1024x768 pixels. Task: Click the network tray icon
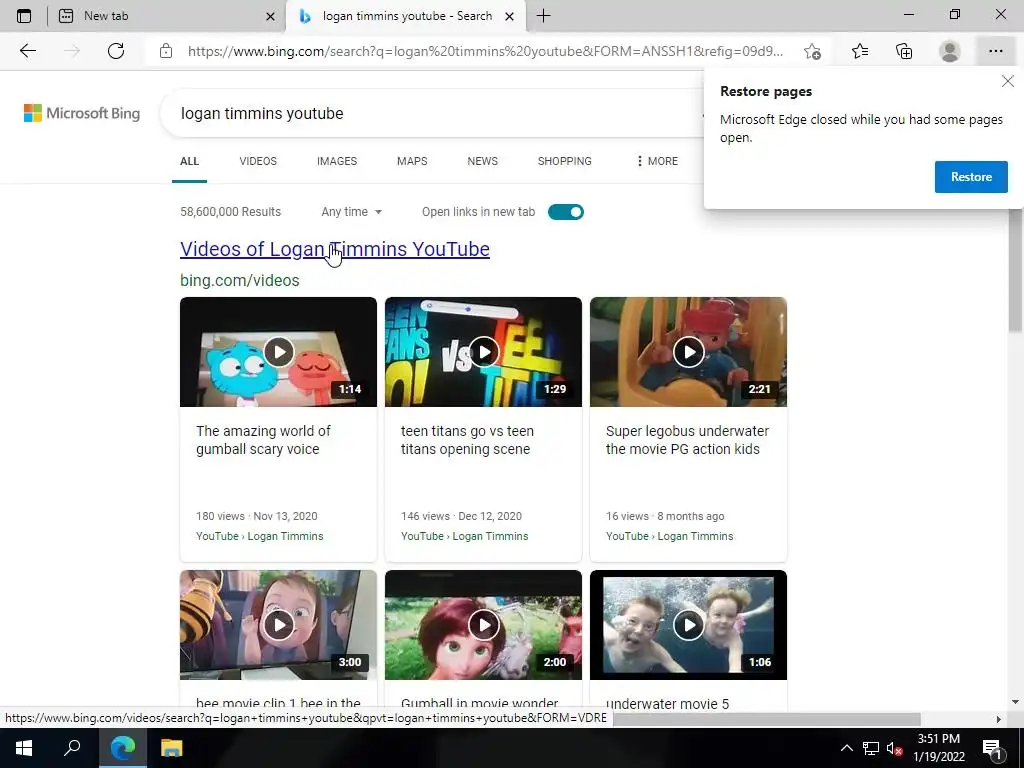[871, 748]
